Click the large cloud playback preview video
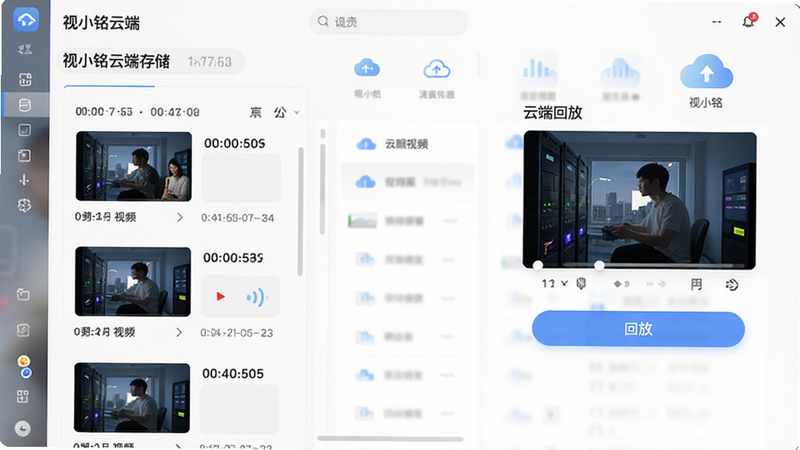800x450 pixels. point(639,200)
